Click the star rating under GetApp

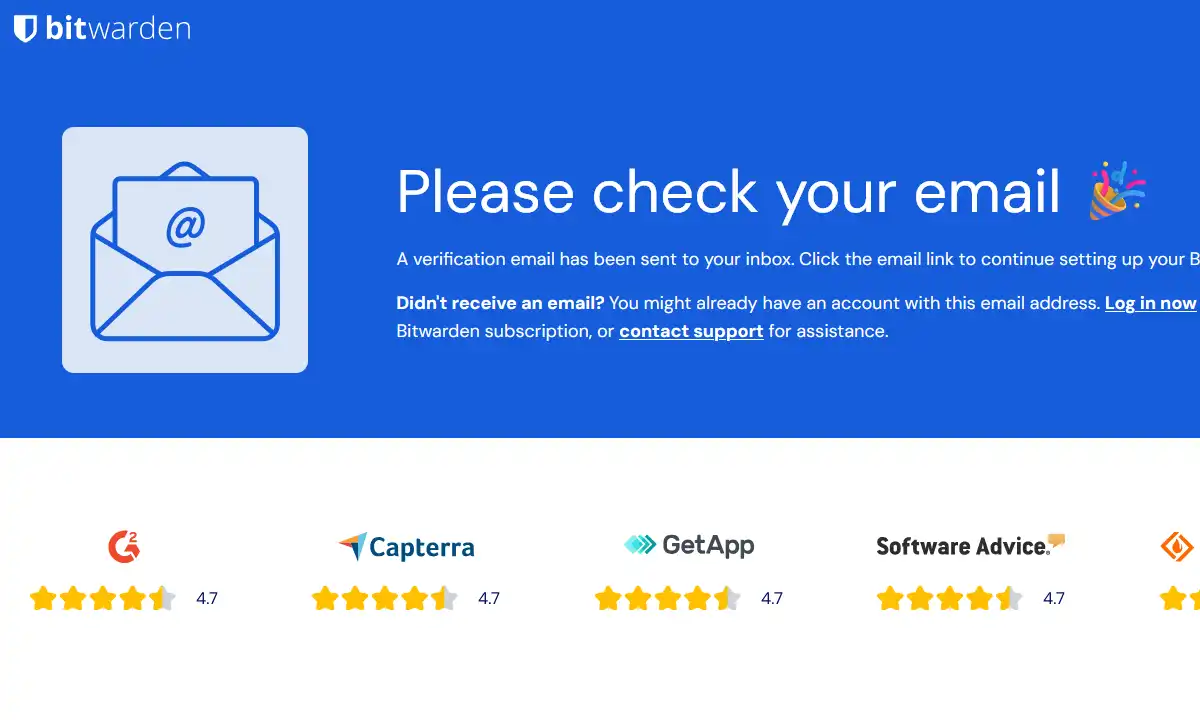(x=667, y=599)
